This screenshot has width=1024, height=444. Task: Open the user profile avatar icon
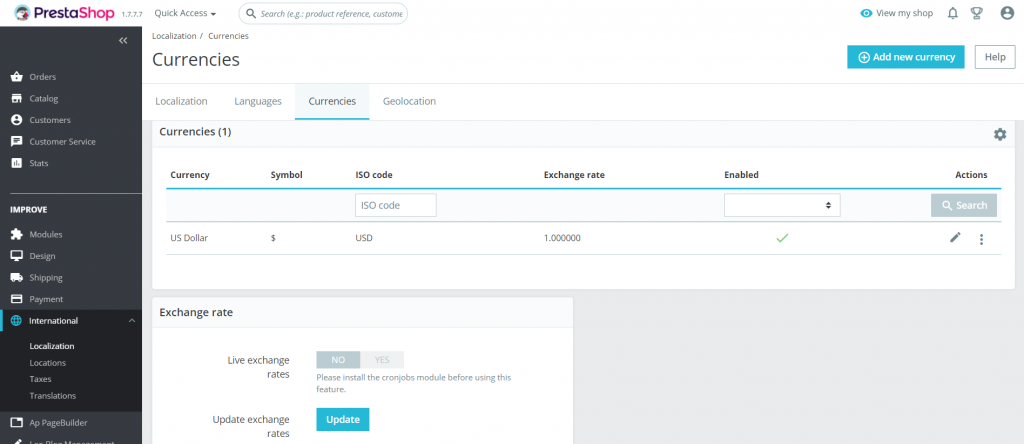1006,13
